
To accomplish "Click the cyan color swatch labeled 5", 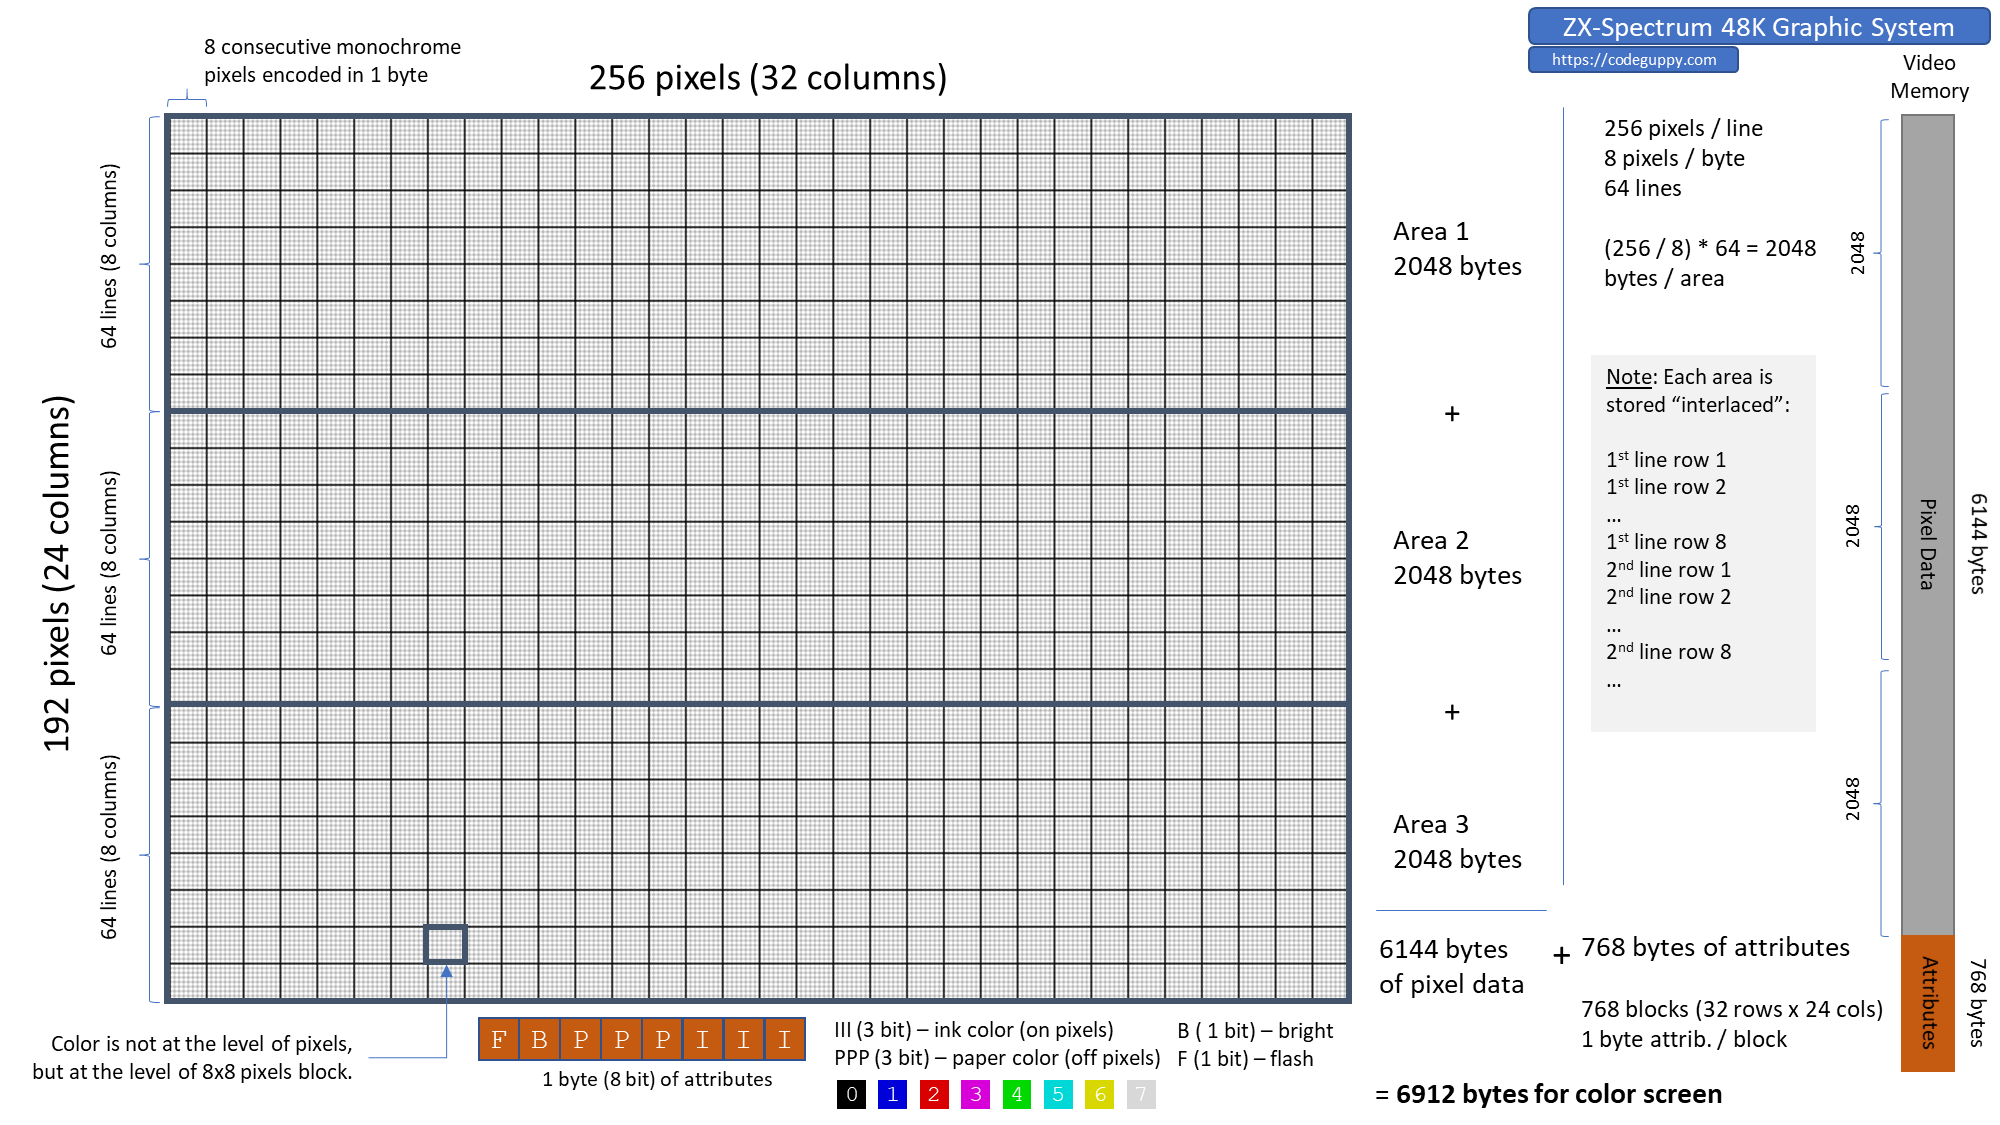I will pos(1057,1094).
